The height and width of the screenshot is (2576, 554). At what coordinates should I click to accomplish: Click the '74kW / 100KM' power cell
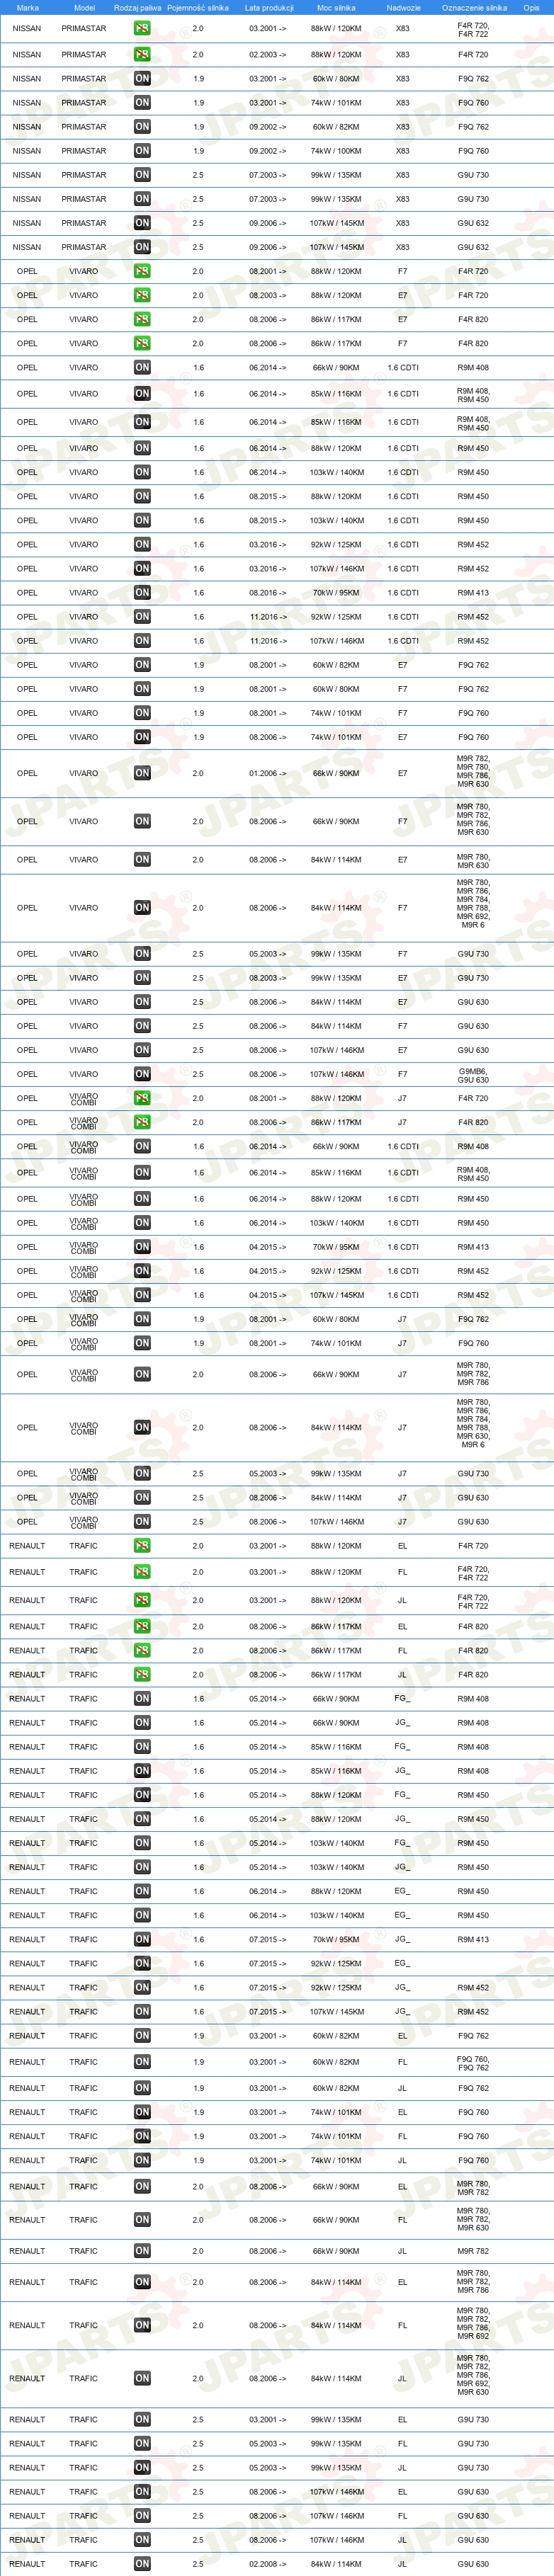coord(336,150)
